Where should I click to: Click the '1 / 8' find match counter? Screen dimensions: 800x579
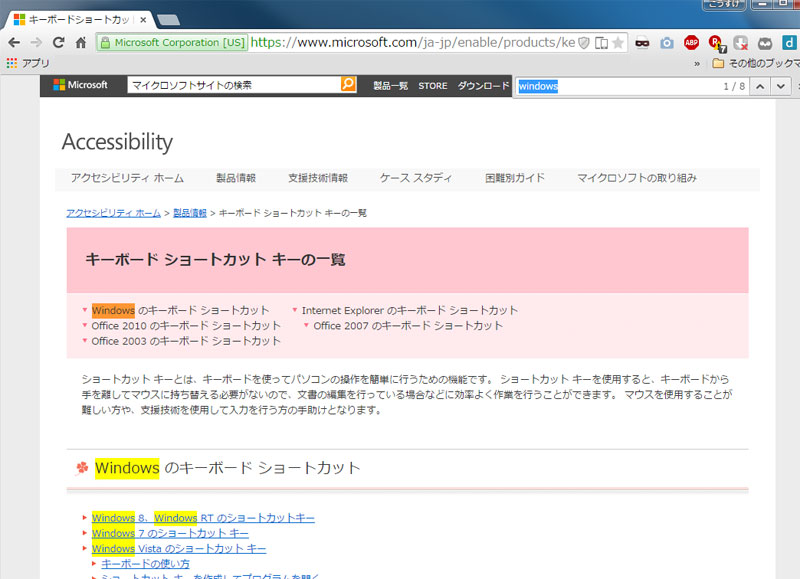pyautogui.click(x=734, y=86)
